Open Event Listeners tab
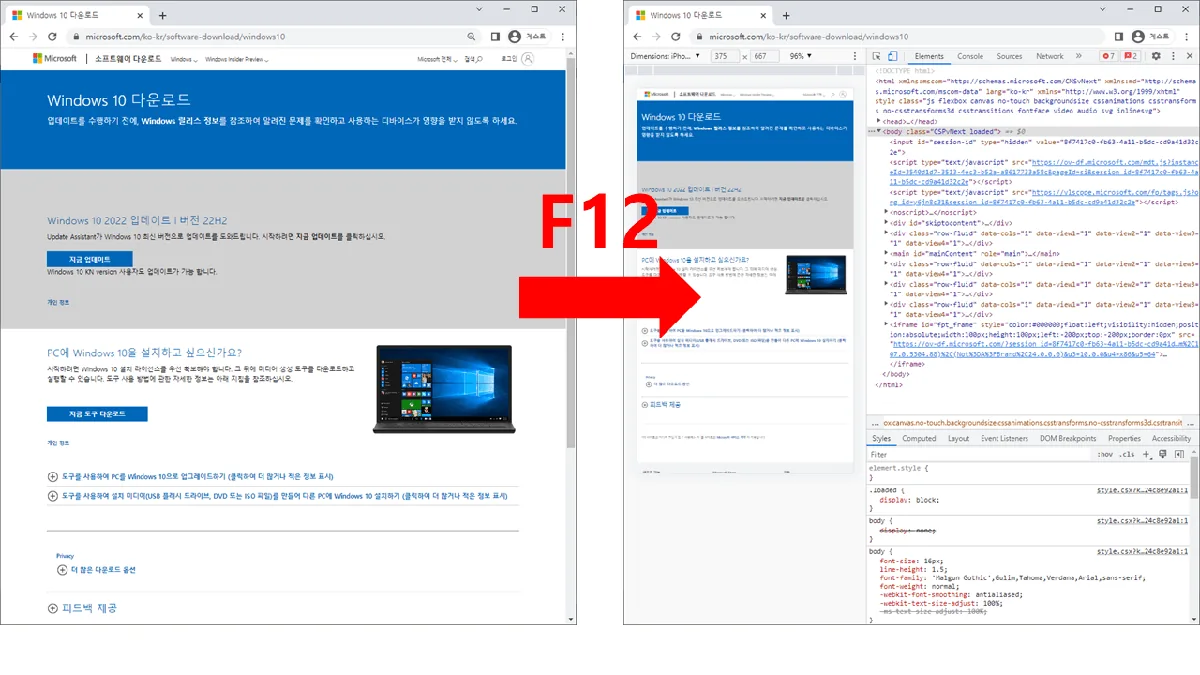Screen dimensions: 1200x675 click(1003, 438)
